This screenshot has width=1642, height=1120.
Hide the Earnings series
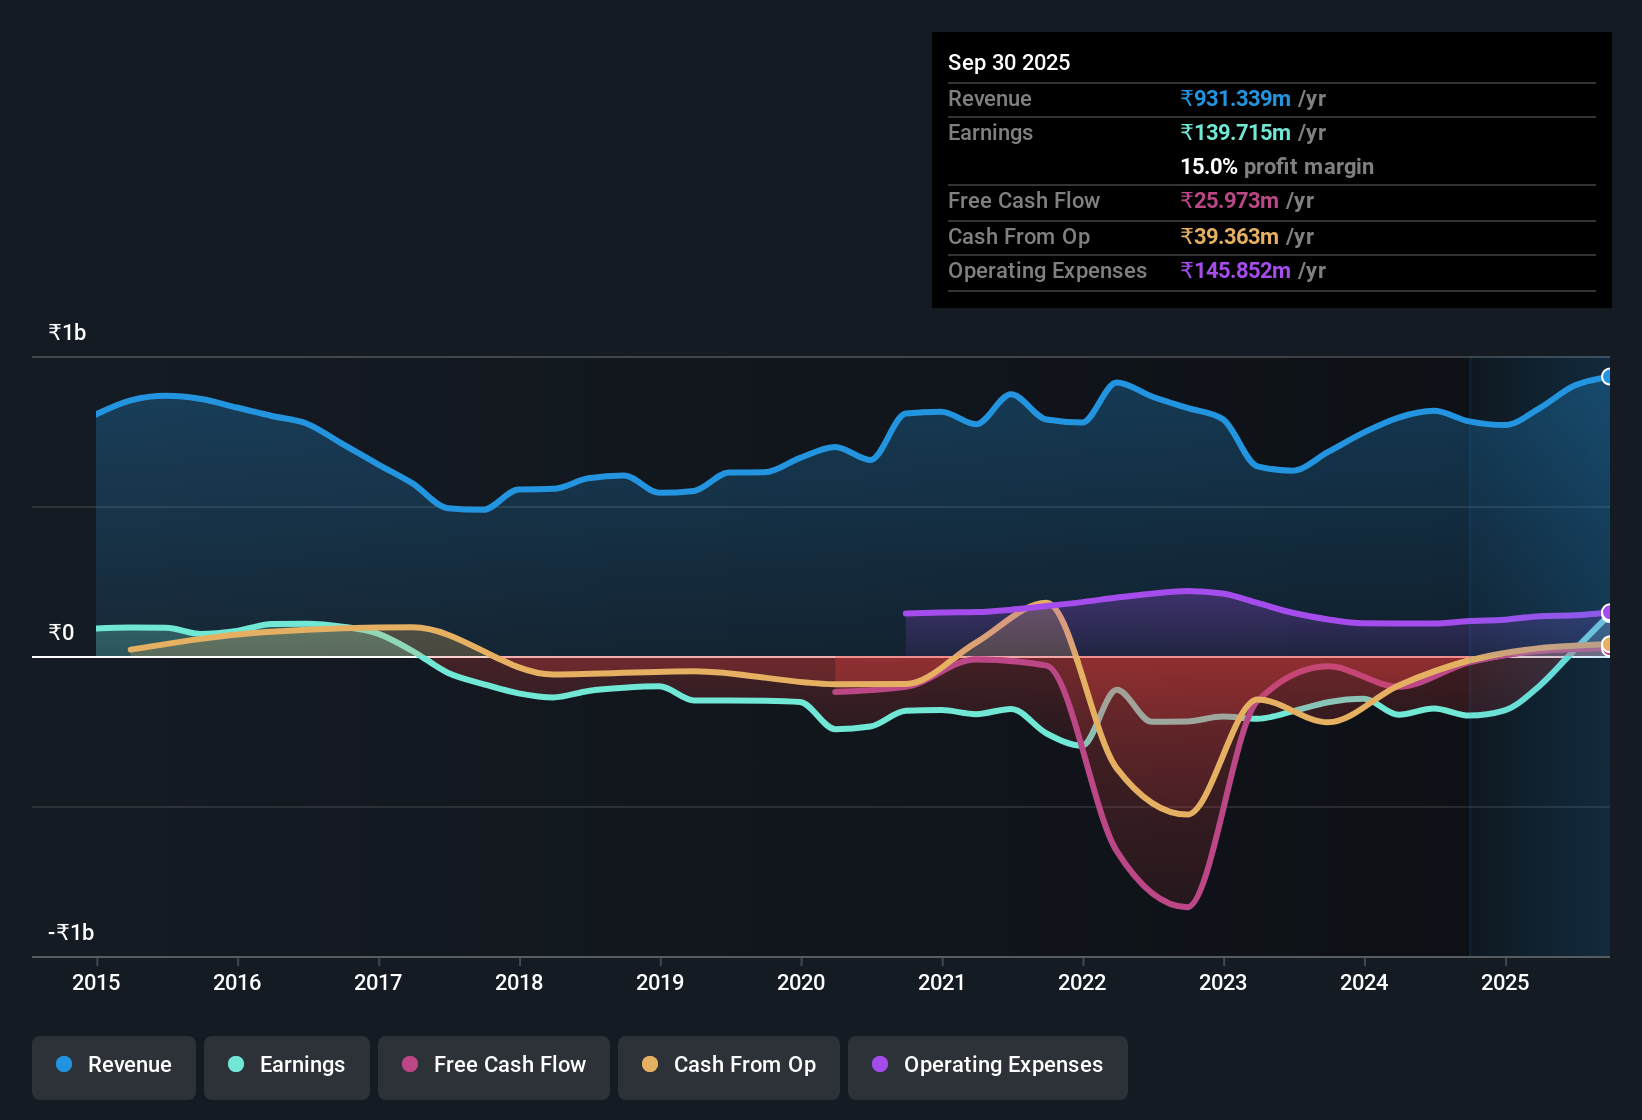point(286,1065)
